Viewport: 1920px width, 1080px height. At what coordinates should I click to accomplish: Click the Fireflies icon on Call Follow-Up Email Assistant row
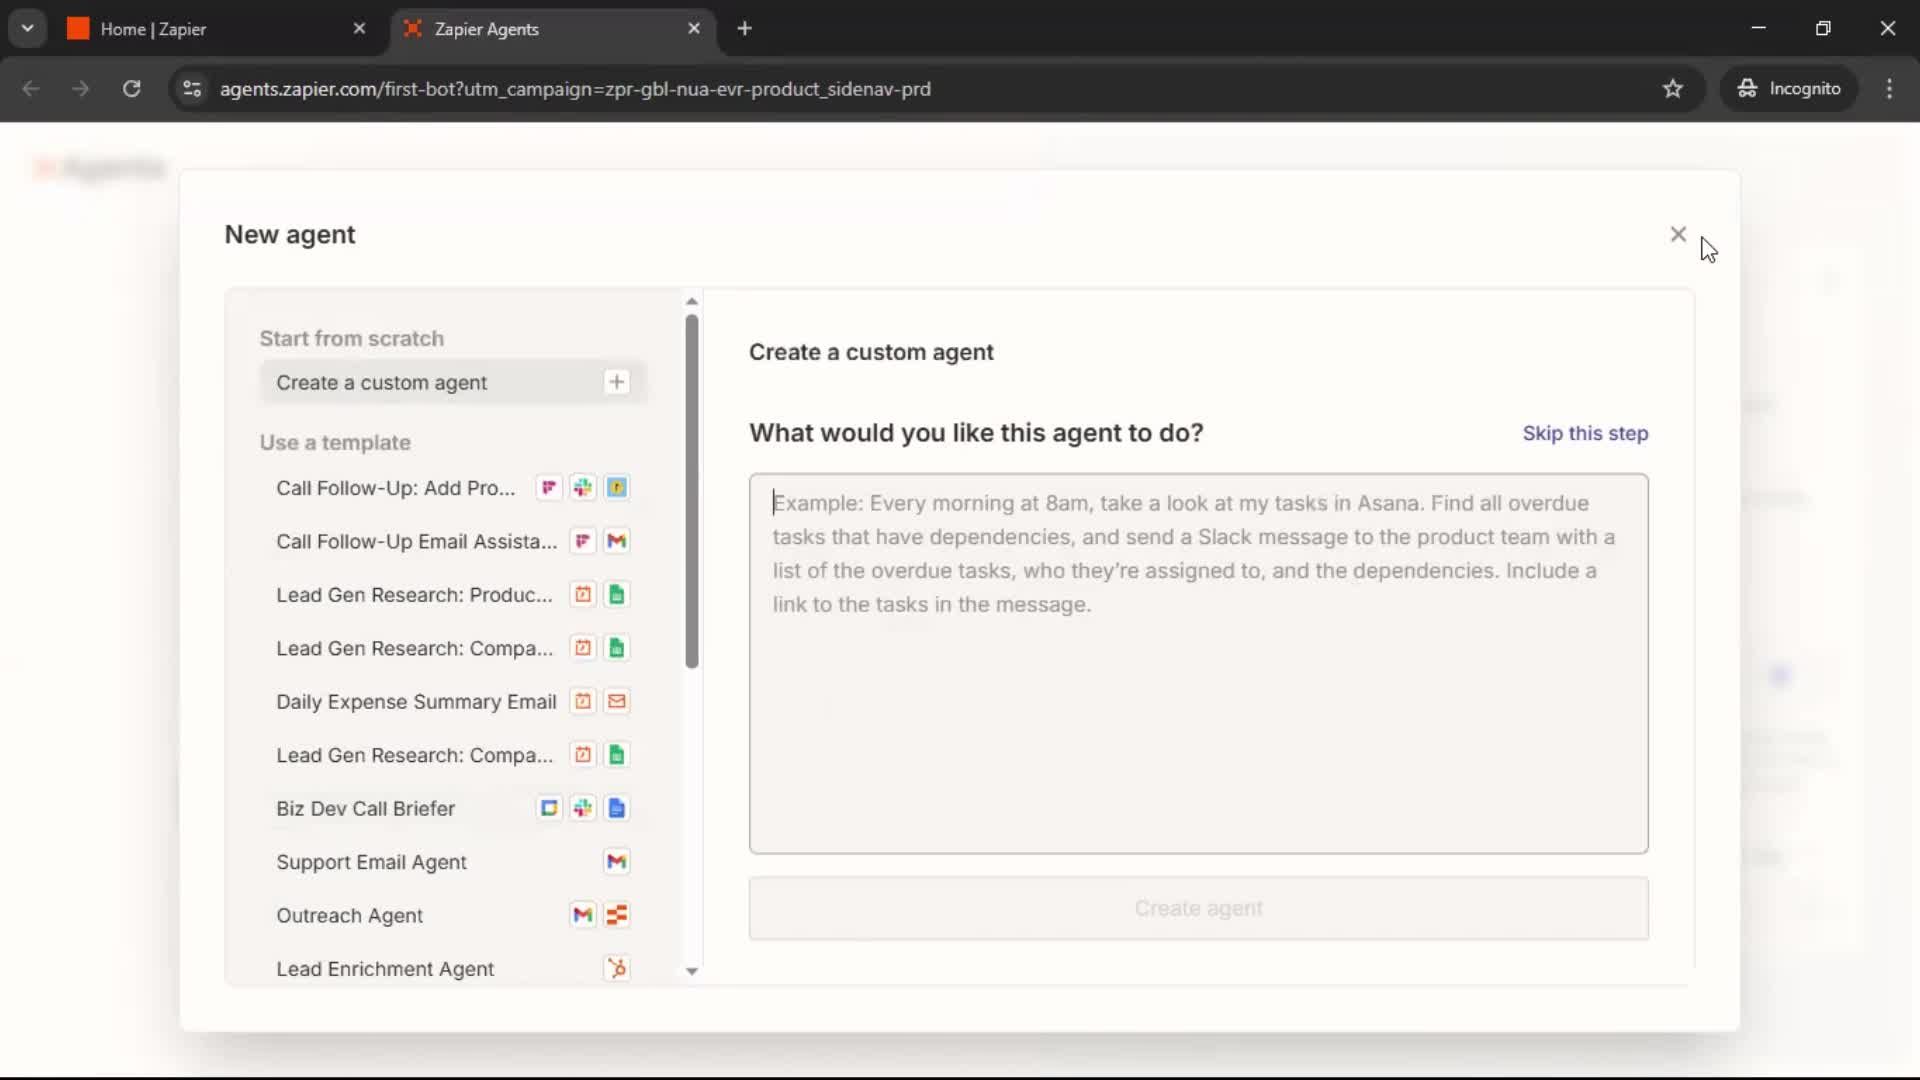583,541
